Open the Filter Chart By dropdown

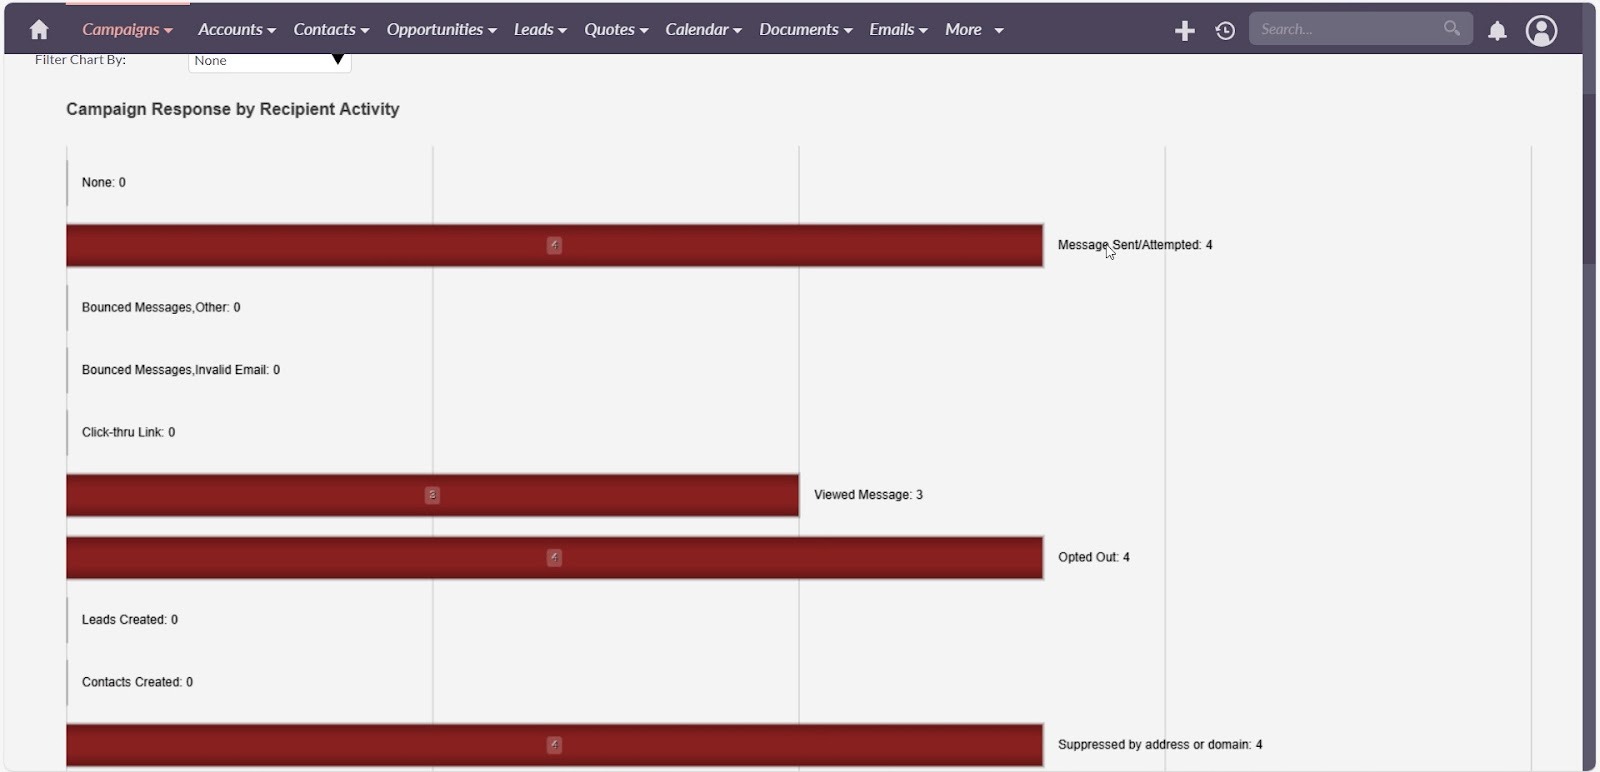point(269,61)
